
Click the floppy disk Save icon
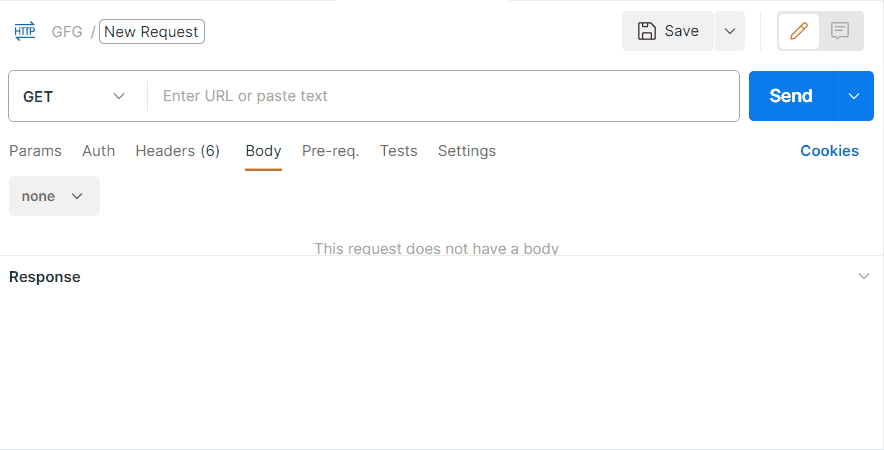(x=647, y=31)
